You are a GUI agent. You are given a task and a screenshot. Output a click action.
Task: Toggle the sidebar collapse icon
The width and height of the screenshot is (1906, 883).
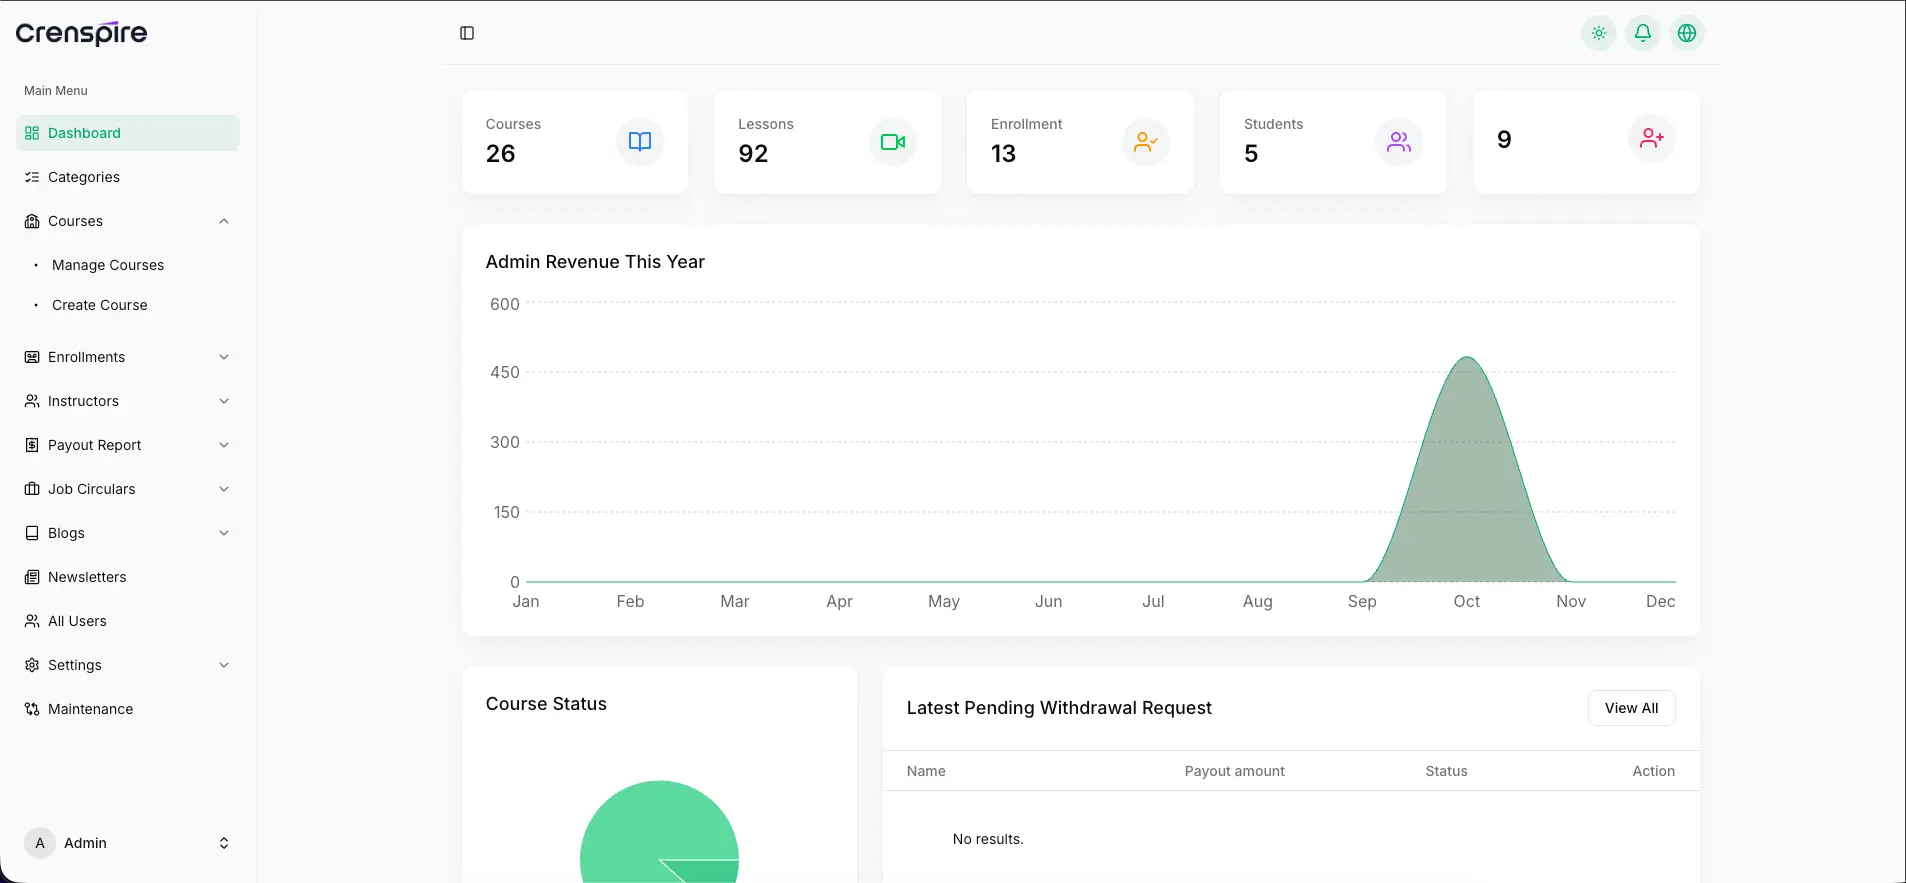[x=467, y=33]
